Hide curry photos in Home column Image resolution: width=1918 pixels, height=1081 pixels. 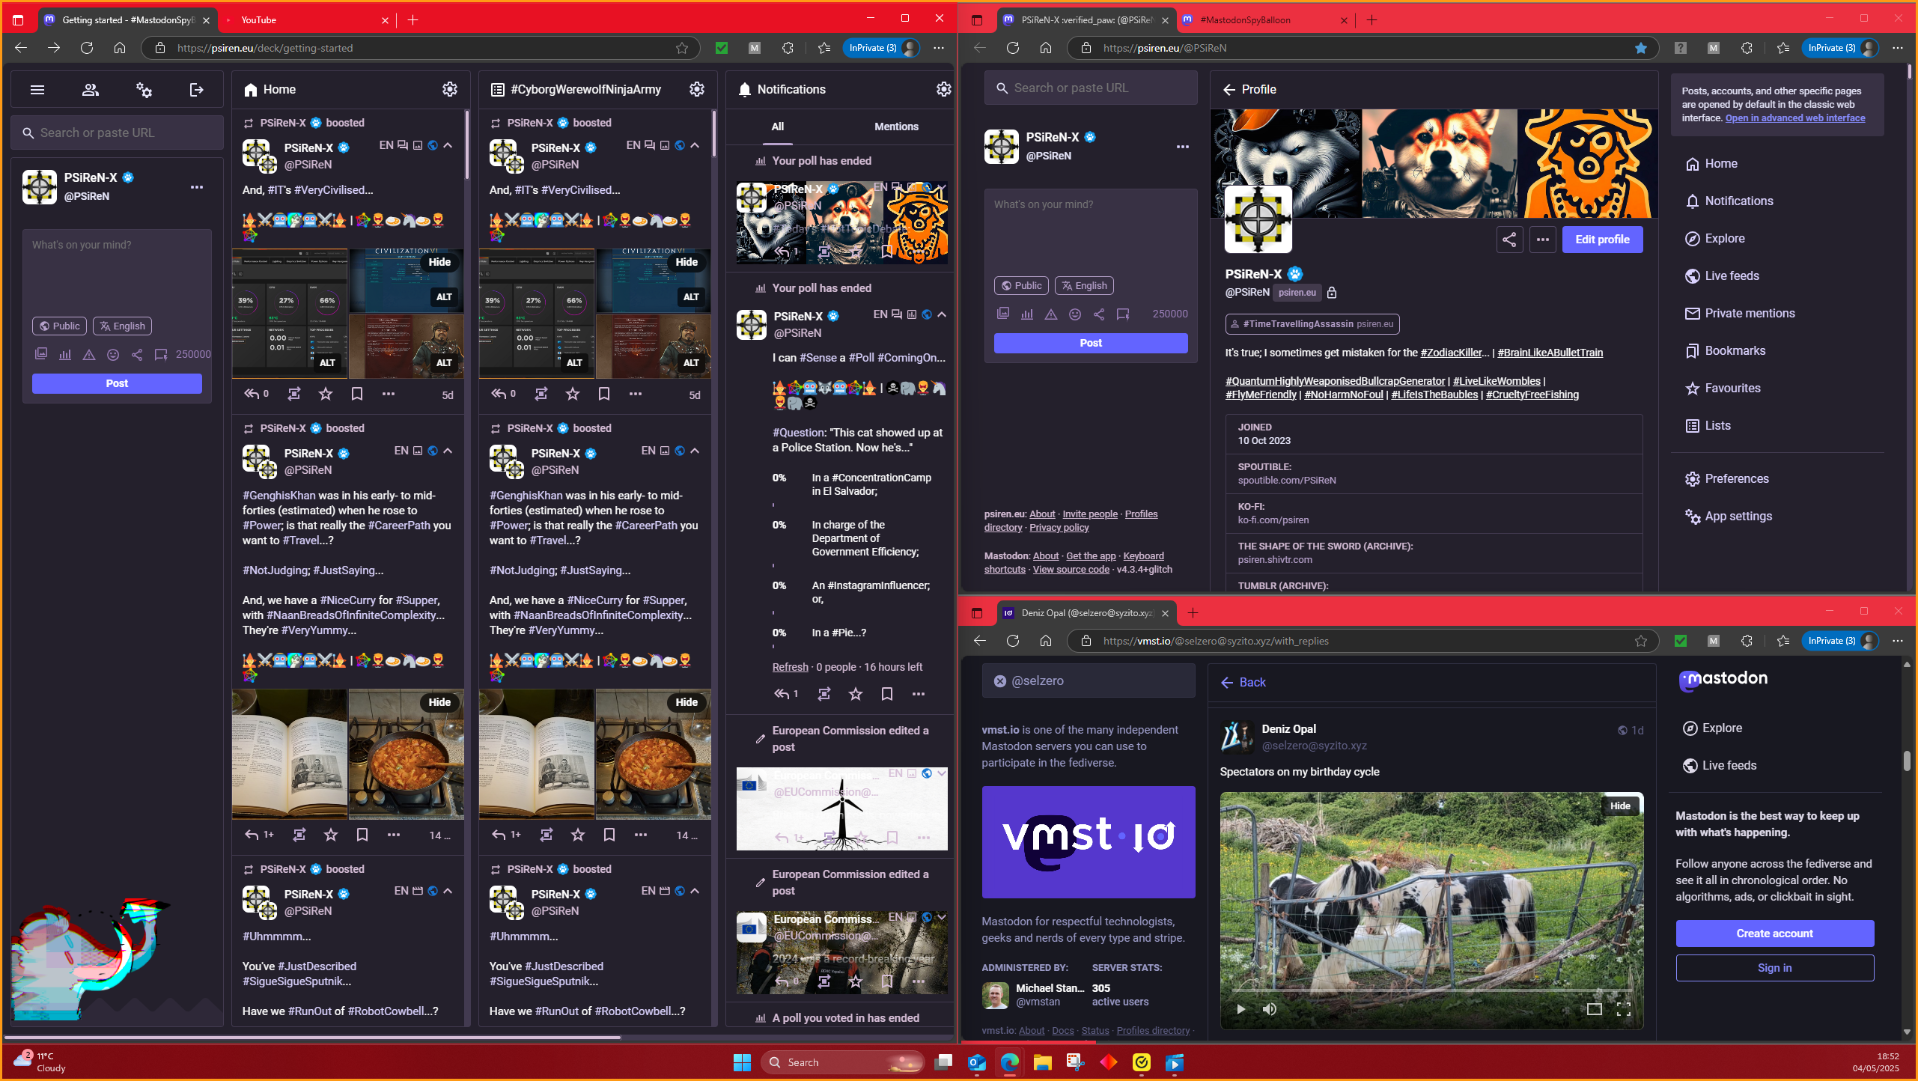[x=440, y=703]
